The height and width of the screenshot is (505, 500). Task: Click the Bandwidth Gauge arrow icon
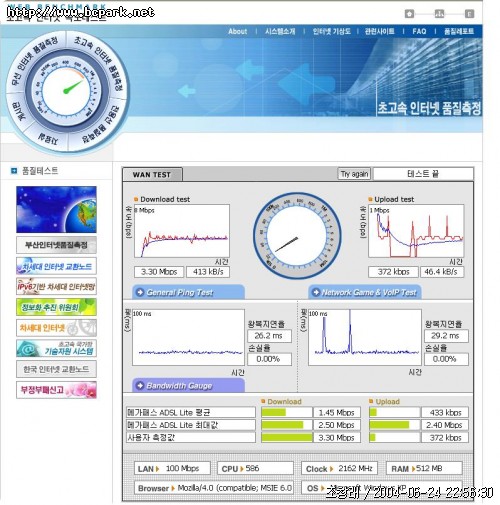[140, 385]
